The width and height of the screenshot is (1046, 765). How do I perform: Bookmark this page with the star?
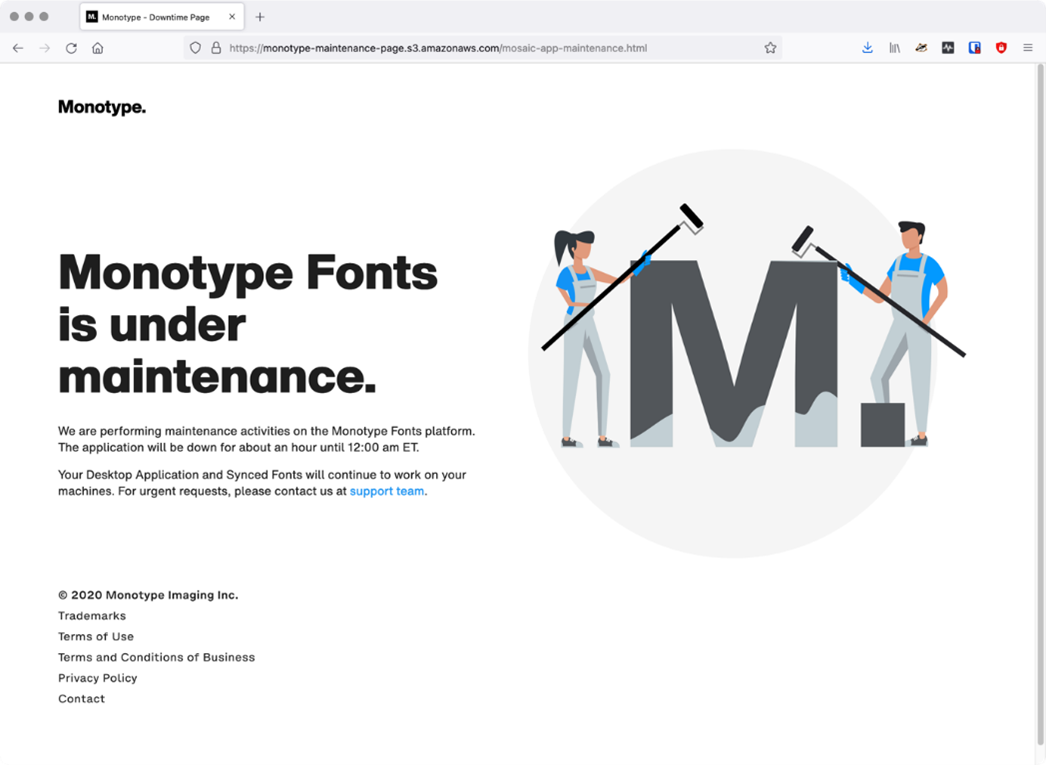(x=770, y=48)
